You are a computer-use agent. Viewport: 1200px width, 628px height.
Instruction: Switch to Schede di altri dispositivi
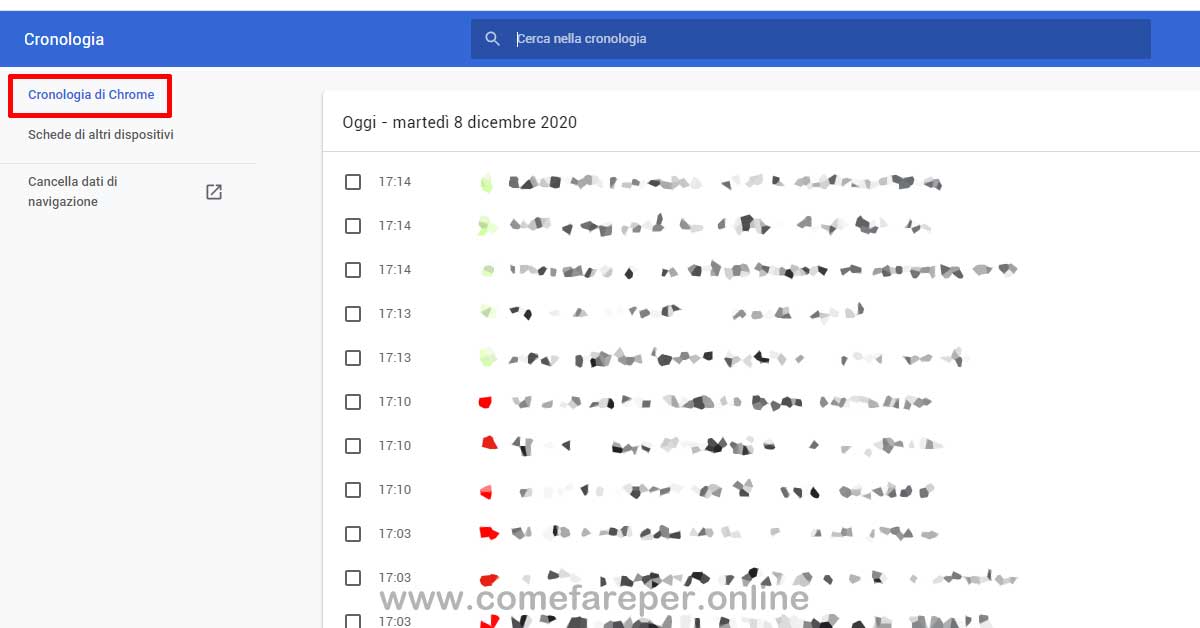pos(102,134)
